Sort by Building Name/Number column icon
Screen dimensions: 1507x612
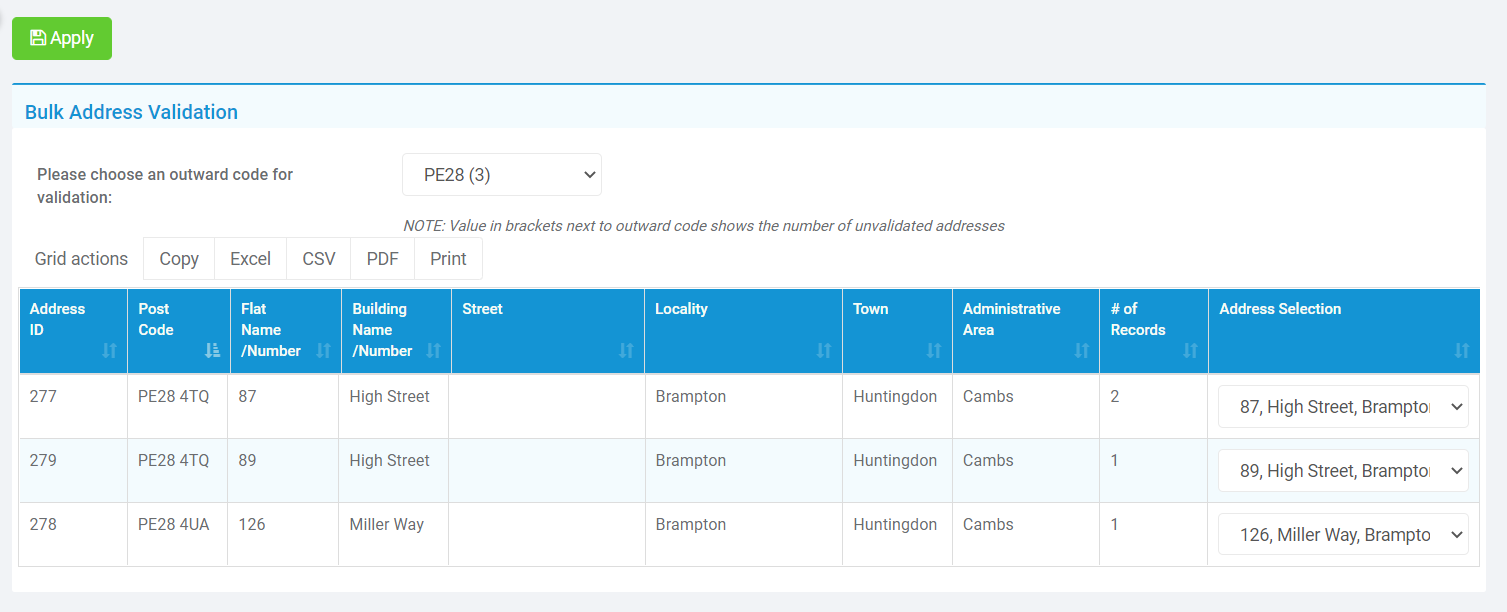(x=433, y=351)
